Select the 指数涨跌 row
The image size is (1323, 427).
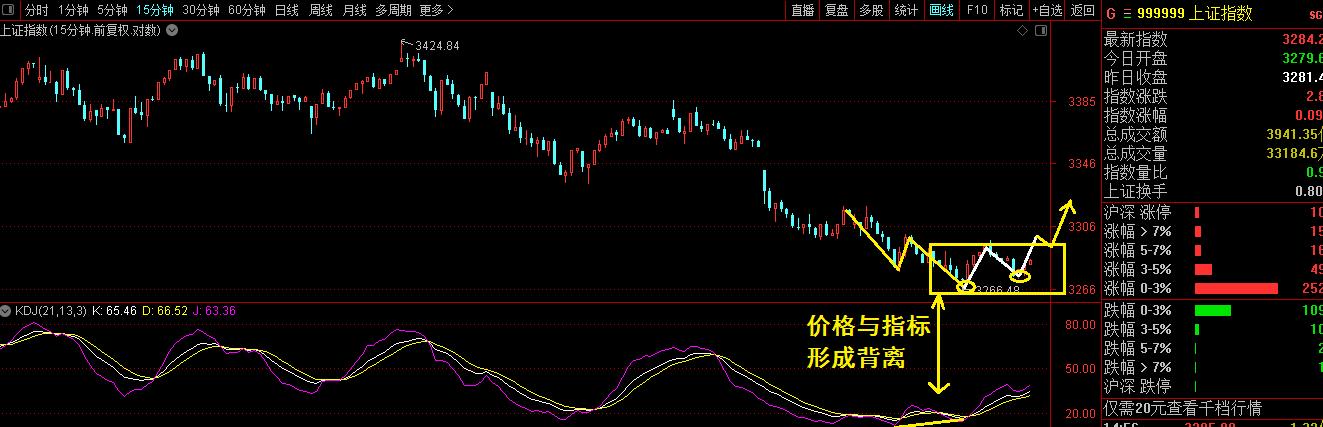tap(1212, 97)
